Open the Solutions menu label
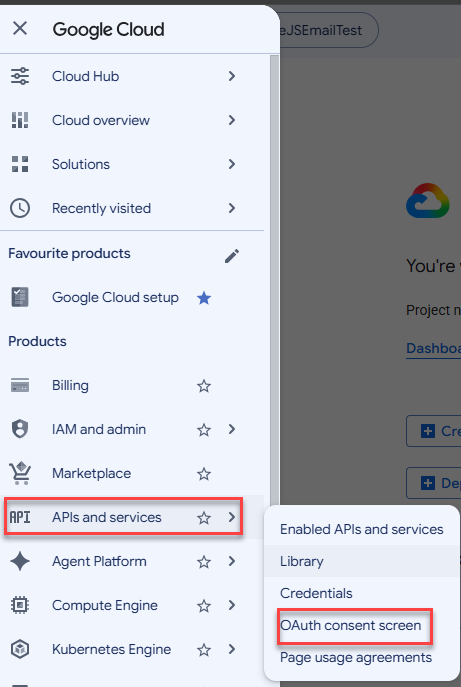 [x=81, y=164]
